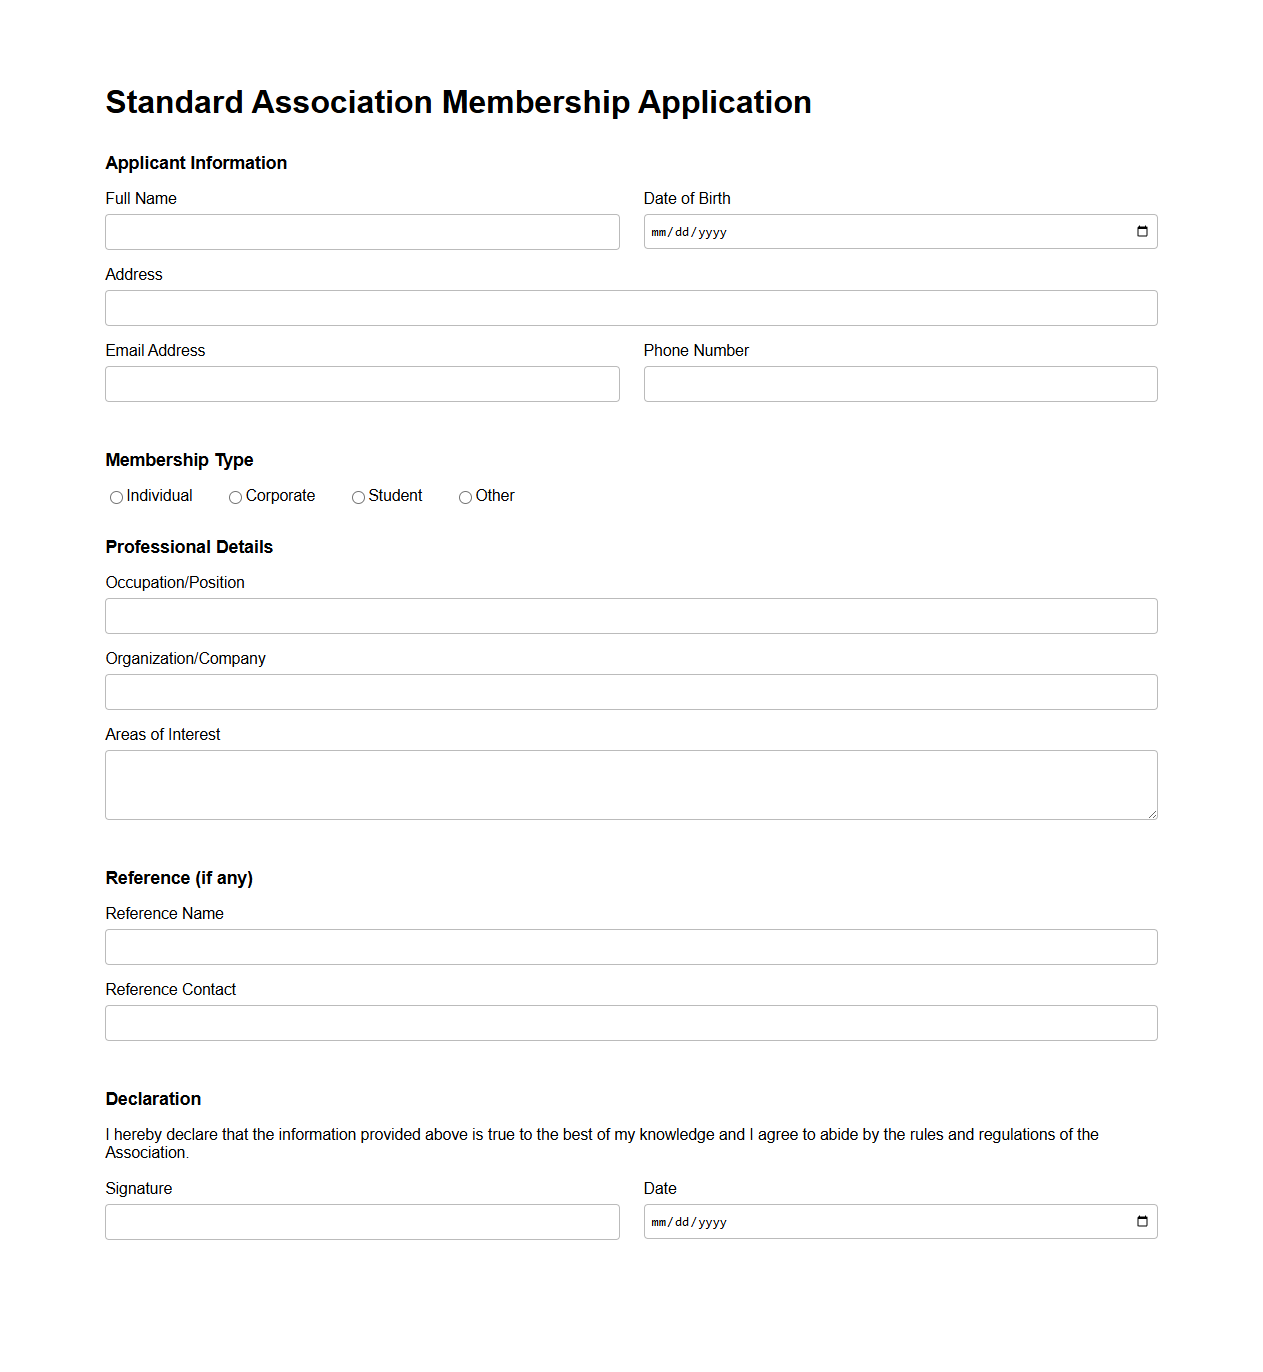
Task: Click the Areas of Interest resize handle
Action: coord(1152,815)
